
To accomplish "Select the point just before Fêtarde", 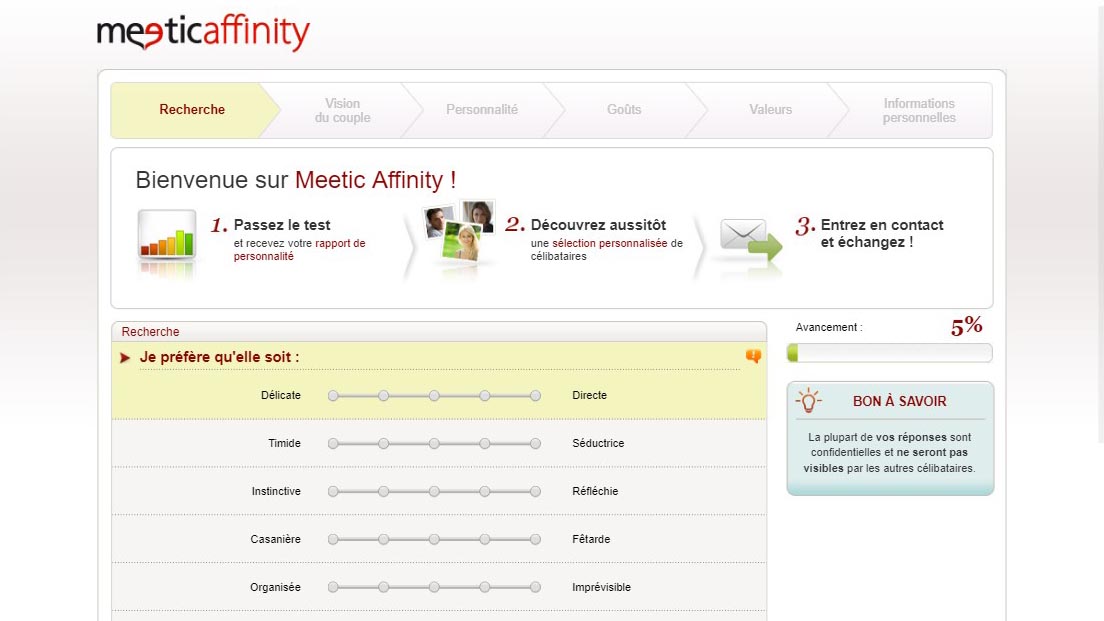I will click(x=484, y=539).
